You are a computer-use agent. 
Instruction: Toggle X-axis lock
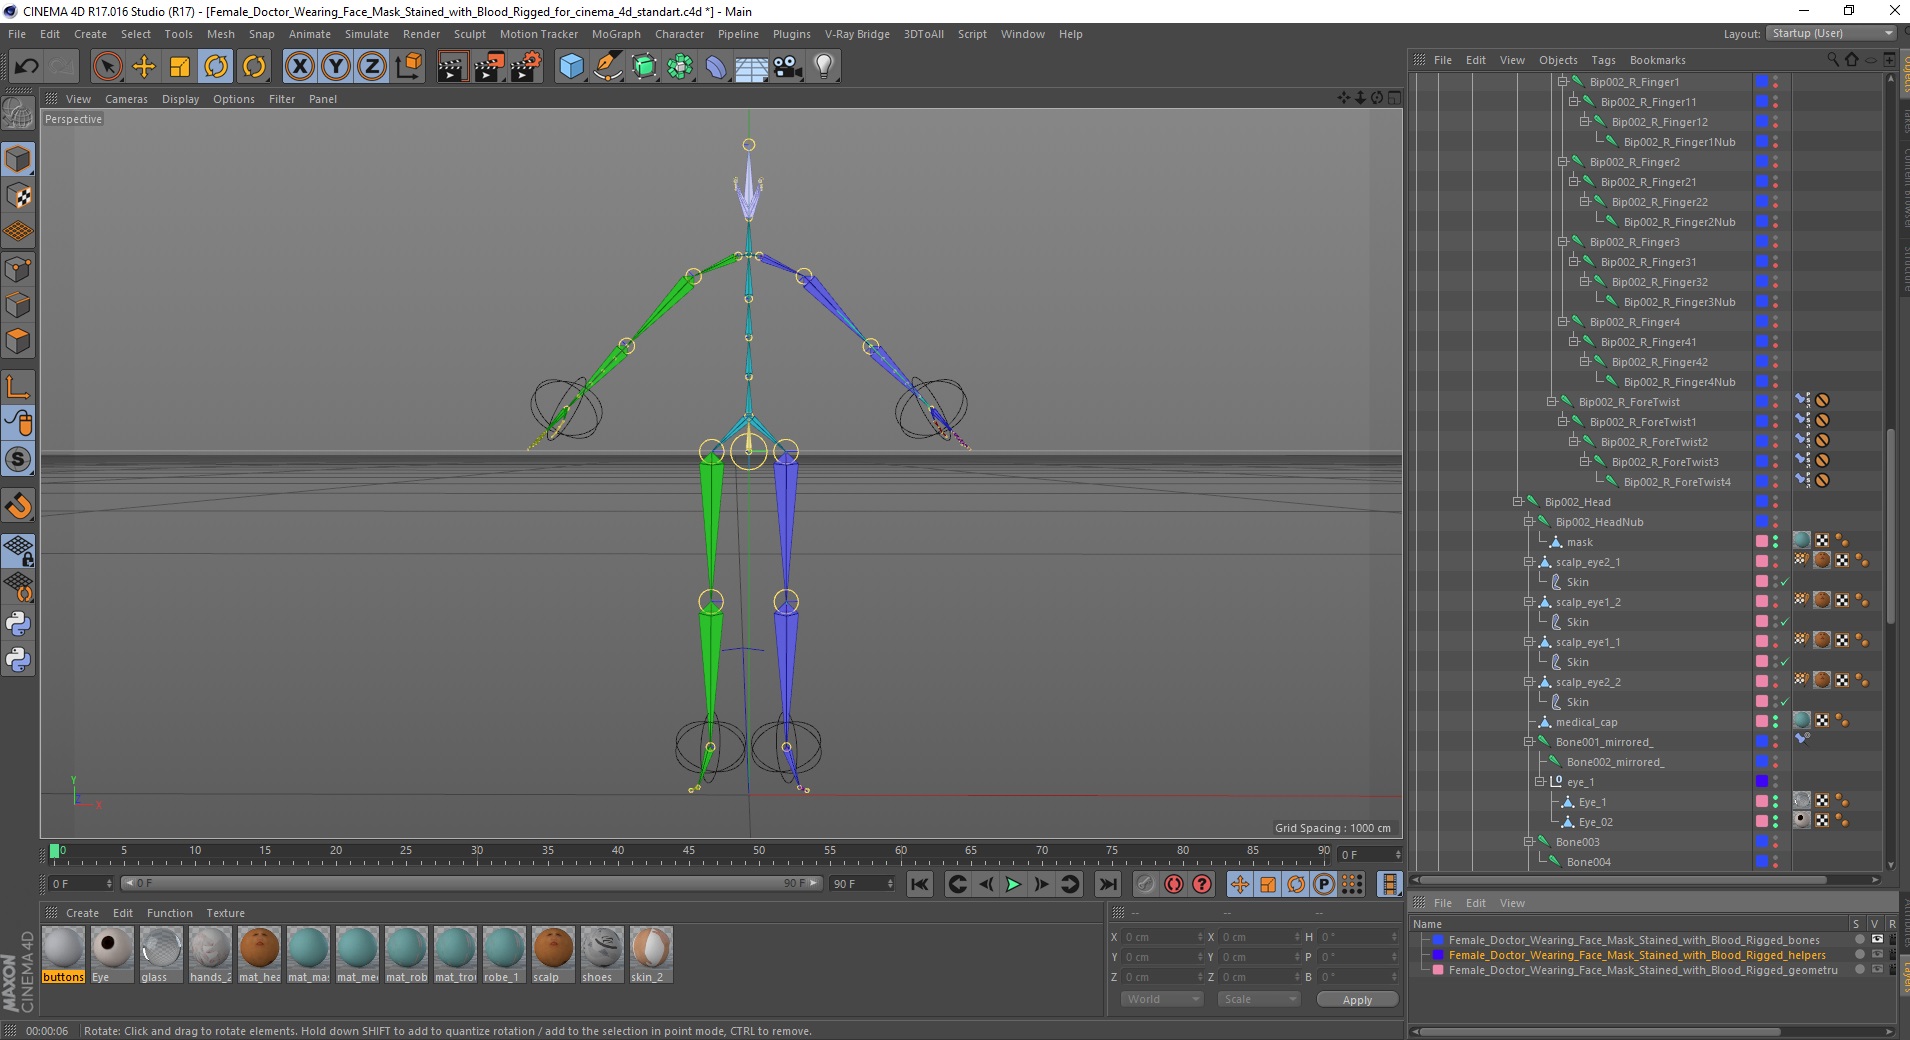(300, 67)
